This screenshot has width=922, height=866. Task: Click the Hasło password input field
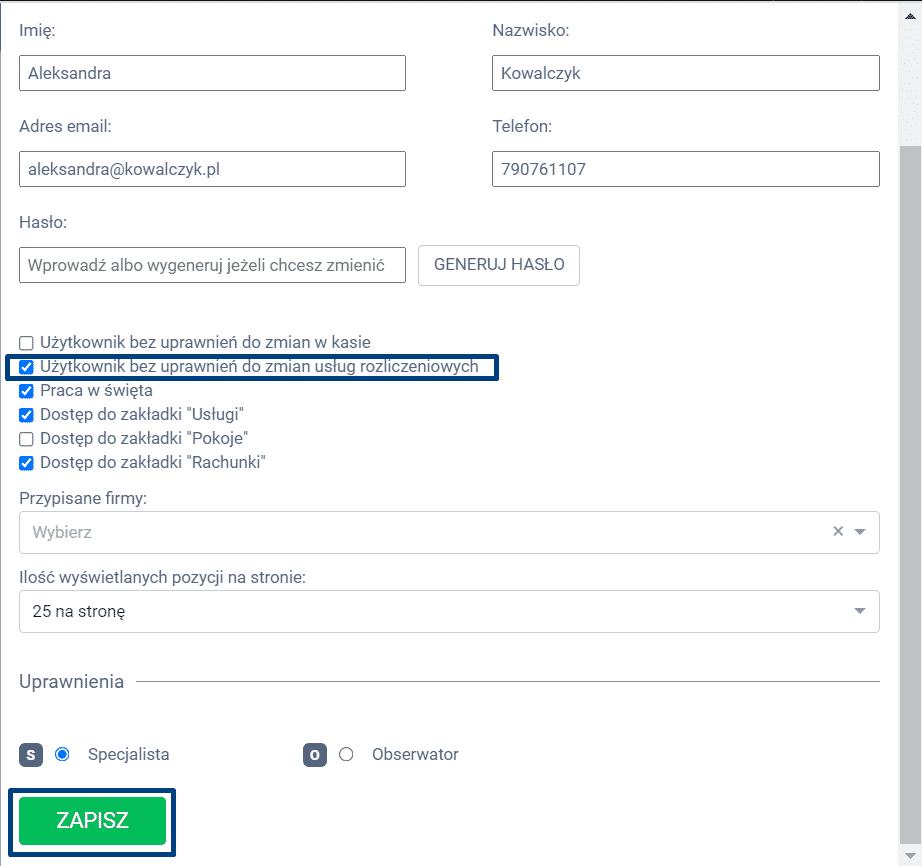tap(212, 266)
